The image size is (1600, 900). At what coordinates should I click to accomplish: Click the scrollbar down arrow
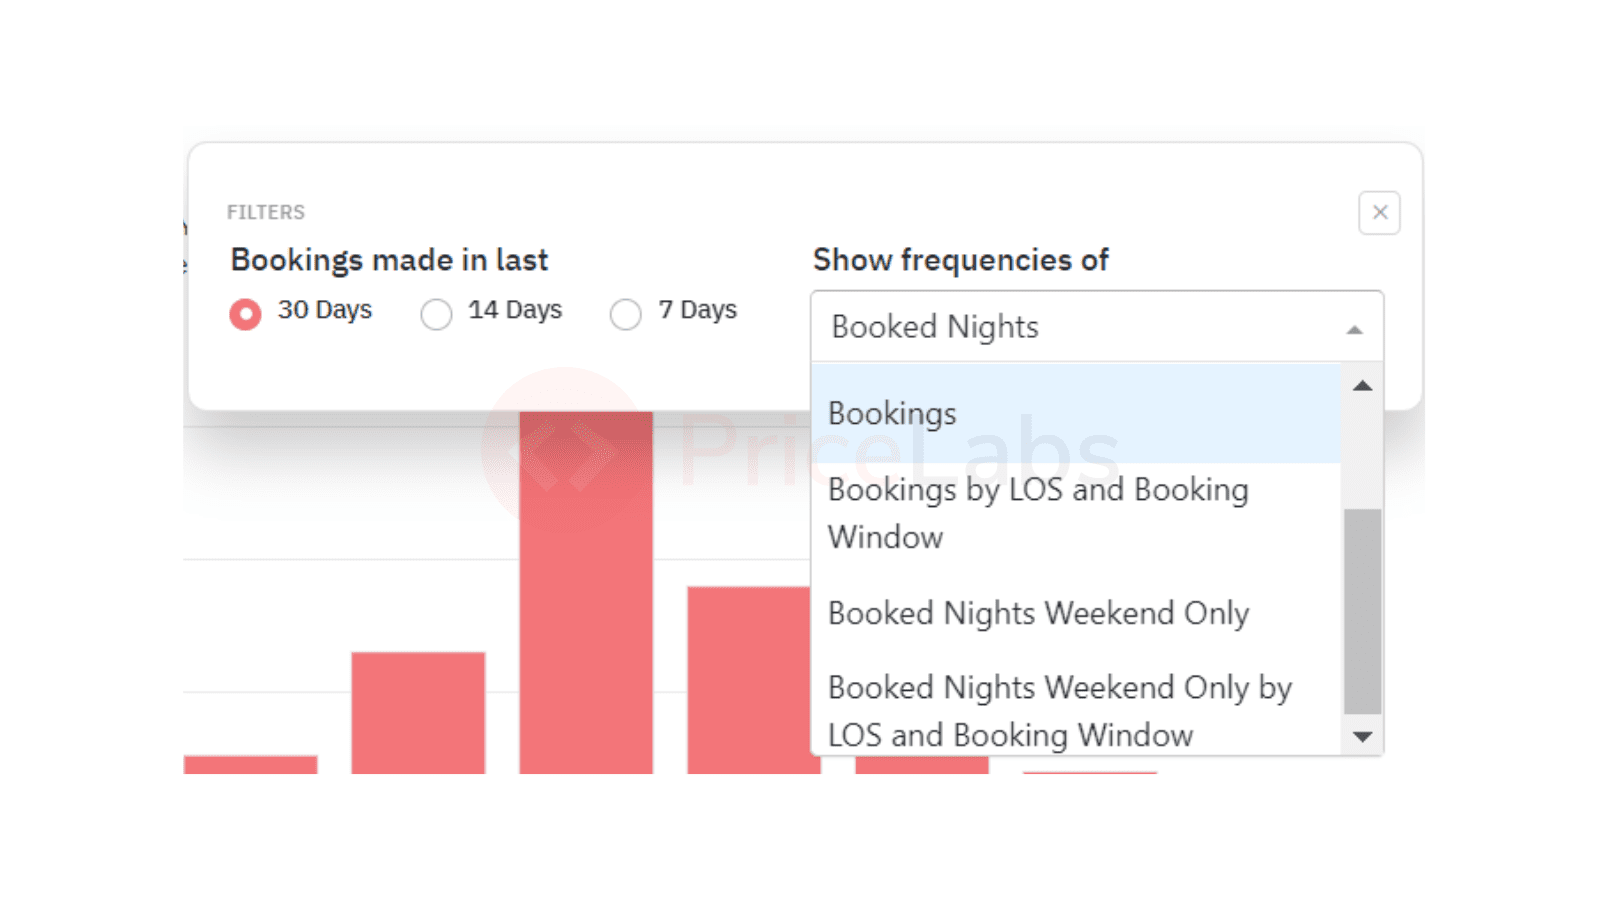(1362, 736)
